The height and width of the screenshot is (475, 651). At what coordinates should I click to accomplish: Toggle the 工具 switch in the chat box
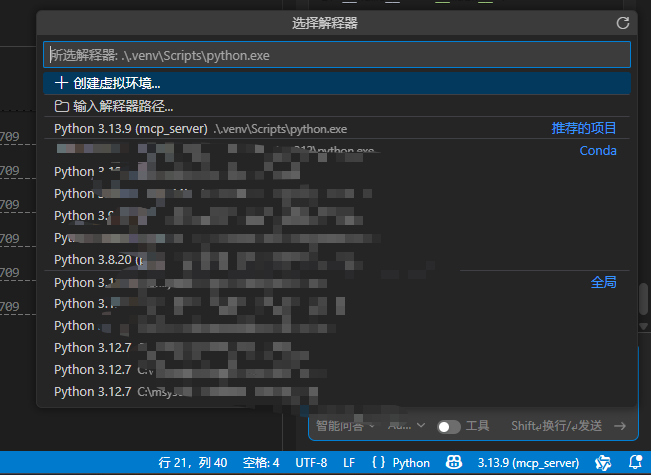click(449, 426)
